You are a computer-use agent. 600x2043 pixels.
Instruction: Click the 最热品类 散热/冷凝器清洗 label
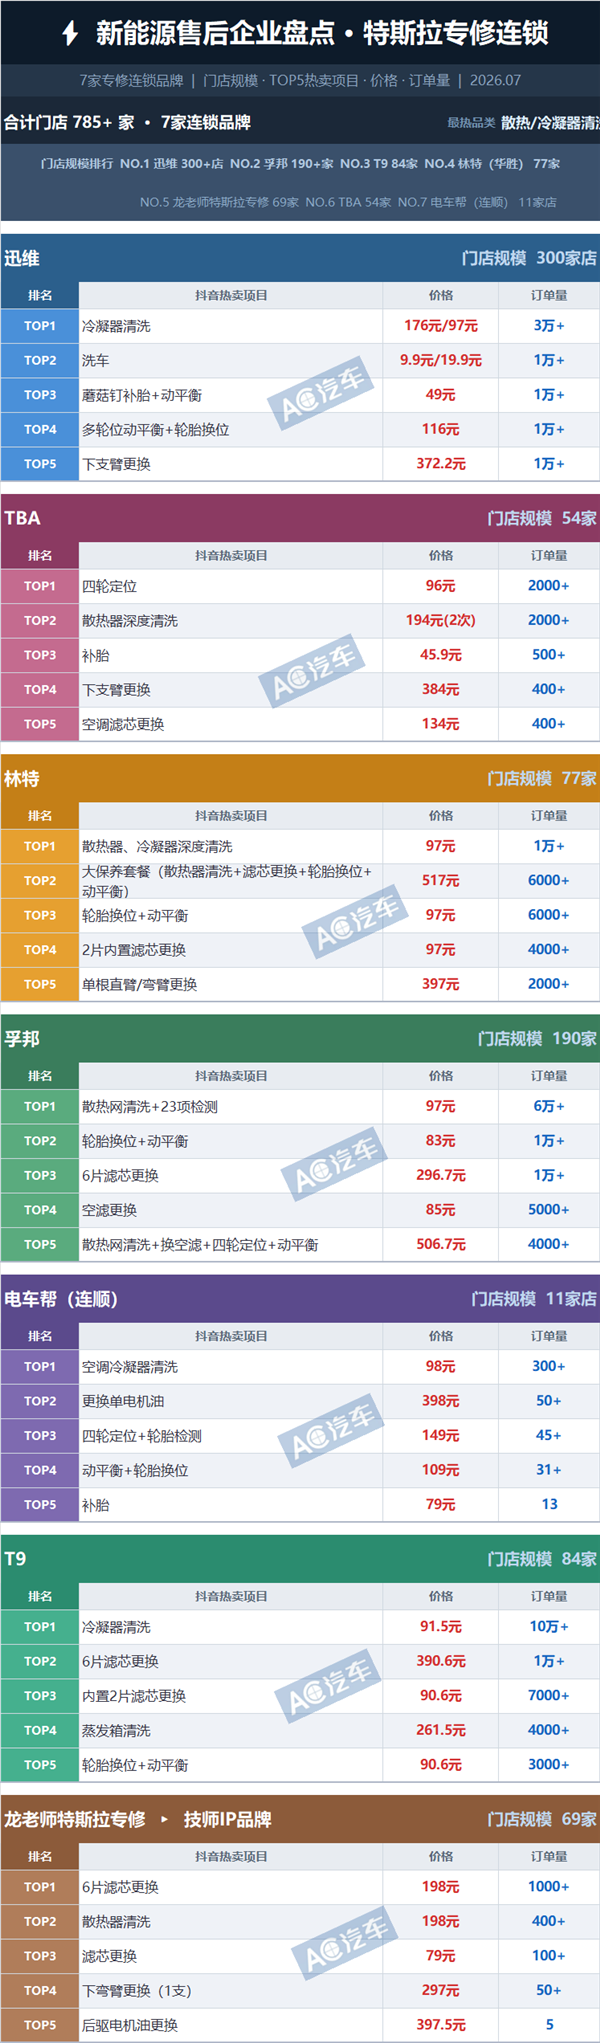(x=523, y=122)
